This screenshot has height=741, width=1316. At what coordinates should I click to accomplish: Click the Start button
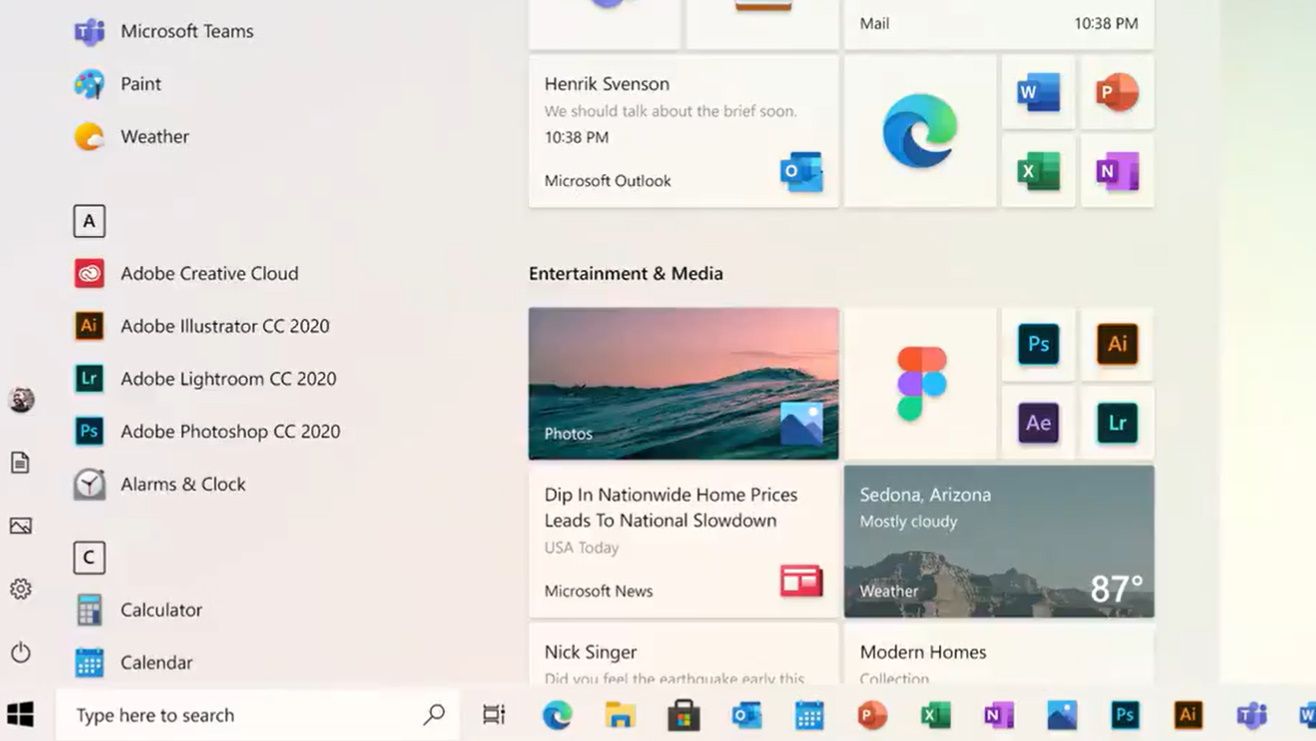(x=21, y=714)
